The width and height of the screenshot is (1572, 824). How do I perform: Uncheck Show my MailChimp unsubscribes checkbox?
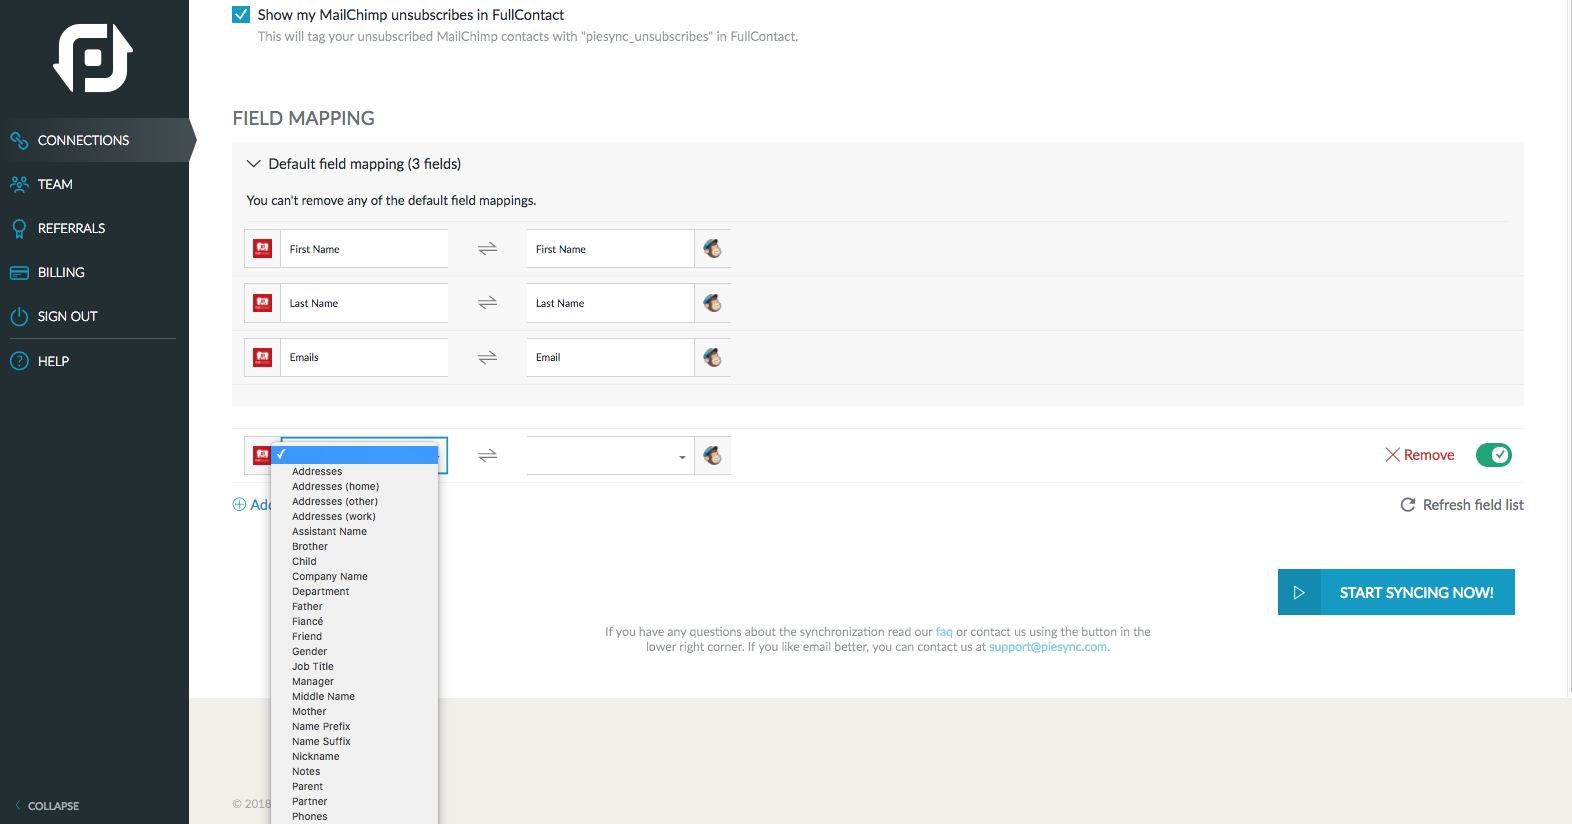pyautogui.click(x=241, y=15)
